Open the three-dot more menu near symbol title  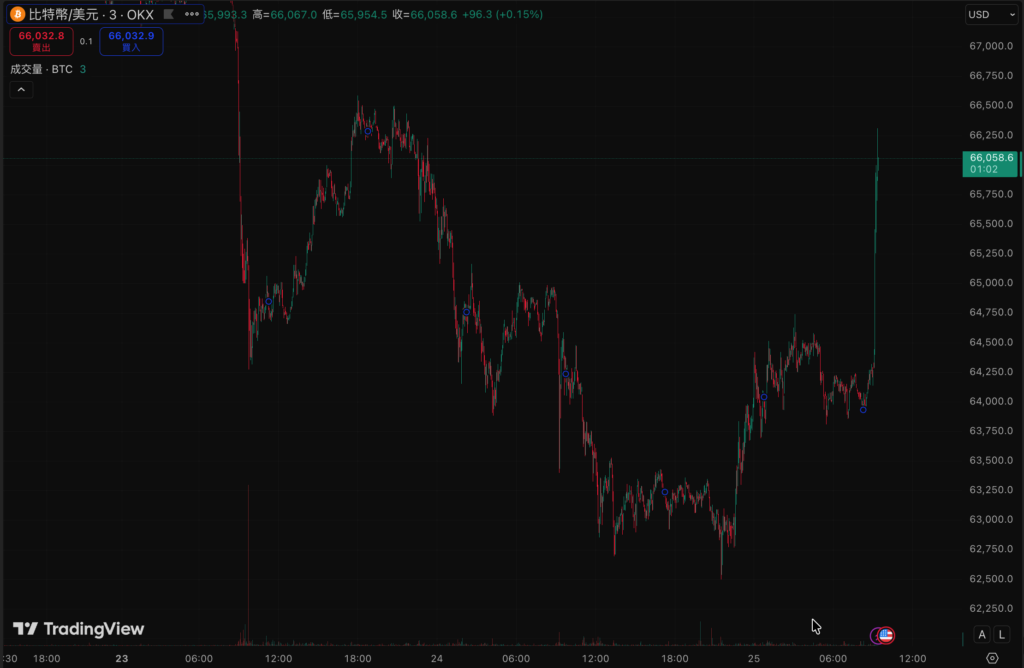190,14
